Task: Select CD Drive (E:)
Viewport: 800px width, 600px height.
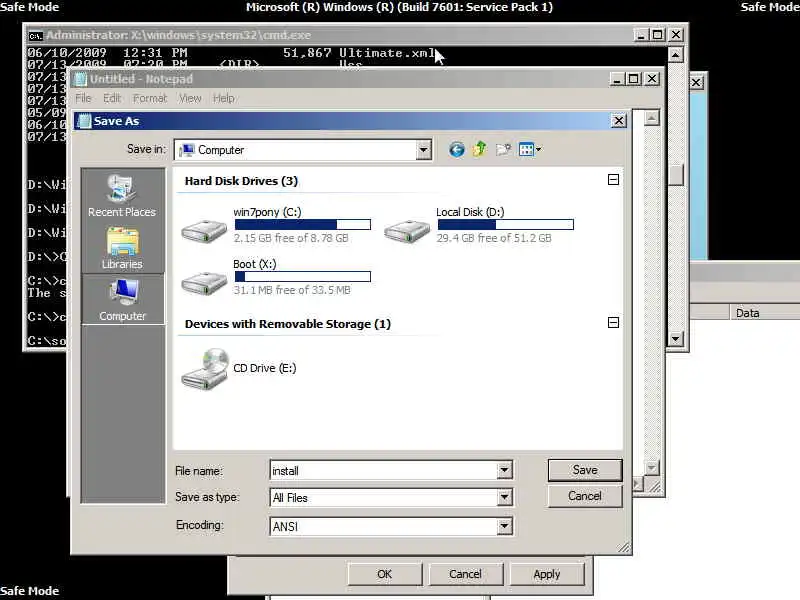Action: (239, 368)
